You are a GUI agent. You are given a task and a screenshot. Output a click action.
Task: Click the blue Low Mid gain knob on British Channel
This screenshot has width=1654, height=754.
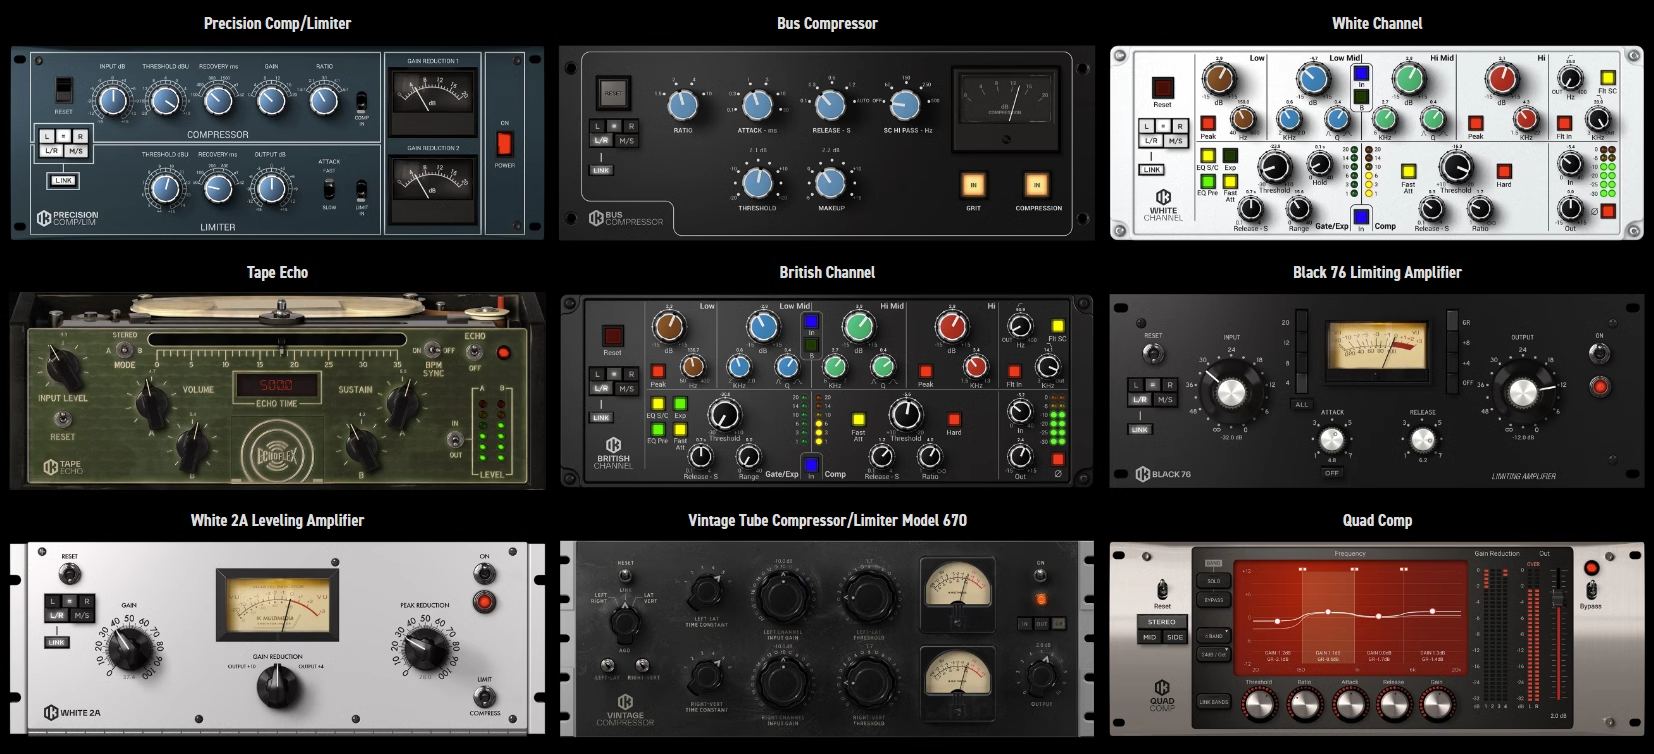[x=763, y=327]
